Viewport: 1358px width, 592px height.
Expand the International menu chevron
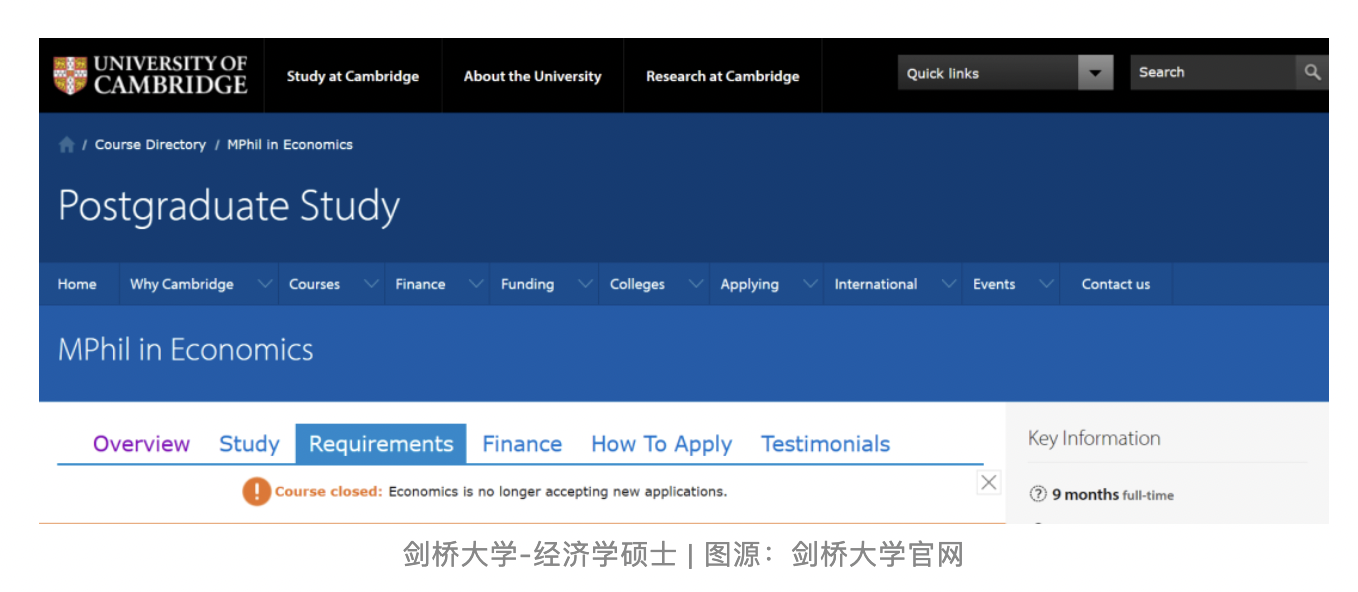pos(948,284)
